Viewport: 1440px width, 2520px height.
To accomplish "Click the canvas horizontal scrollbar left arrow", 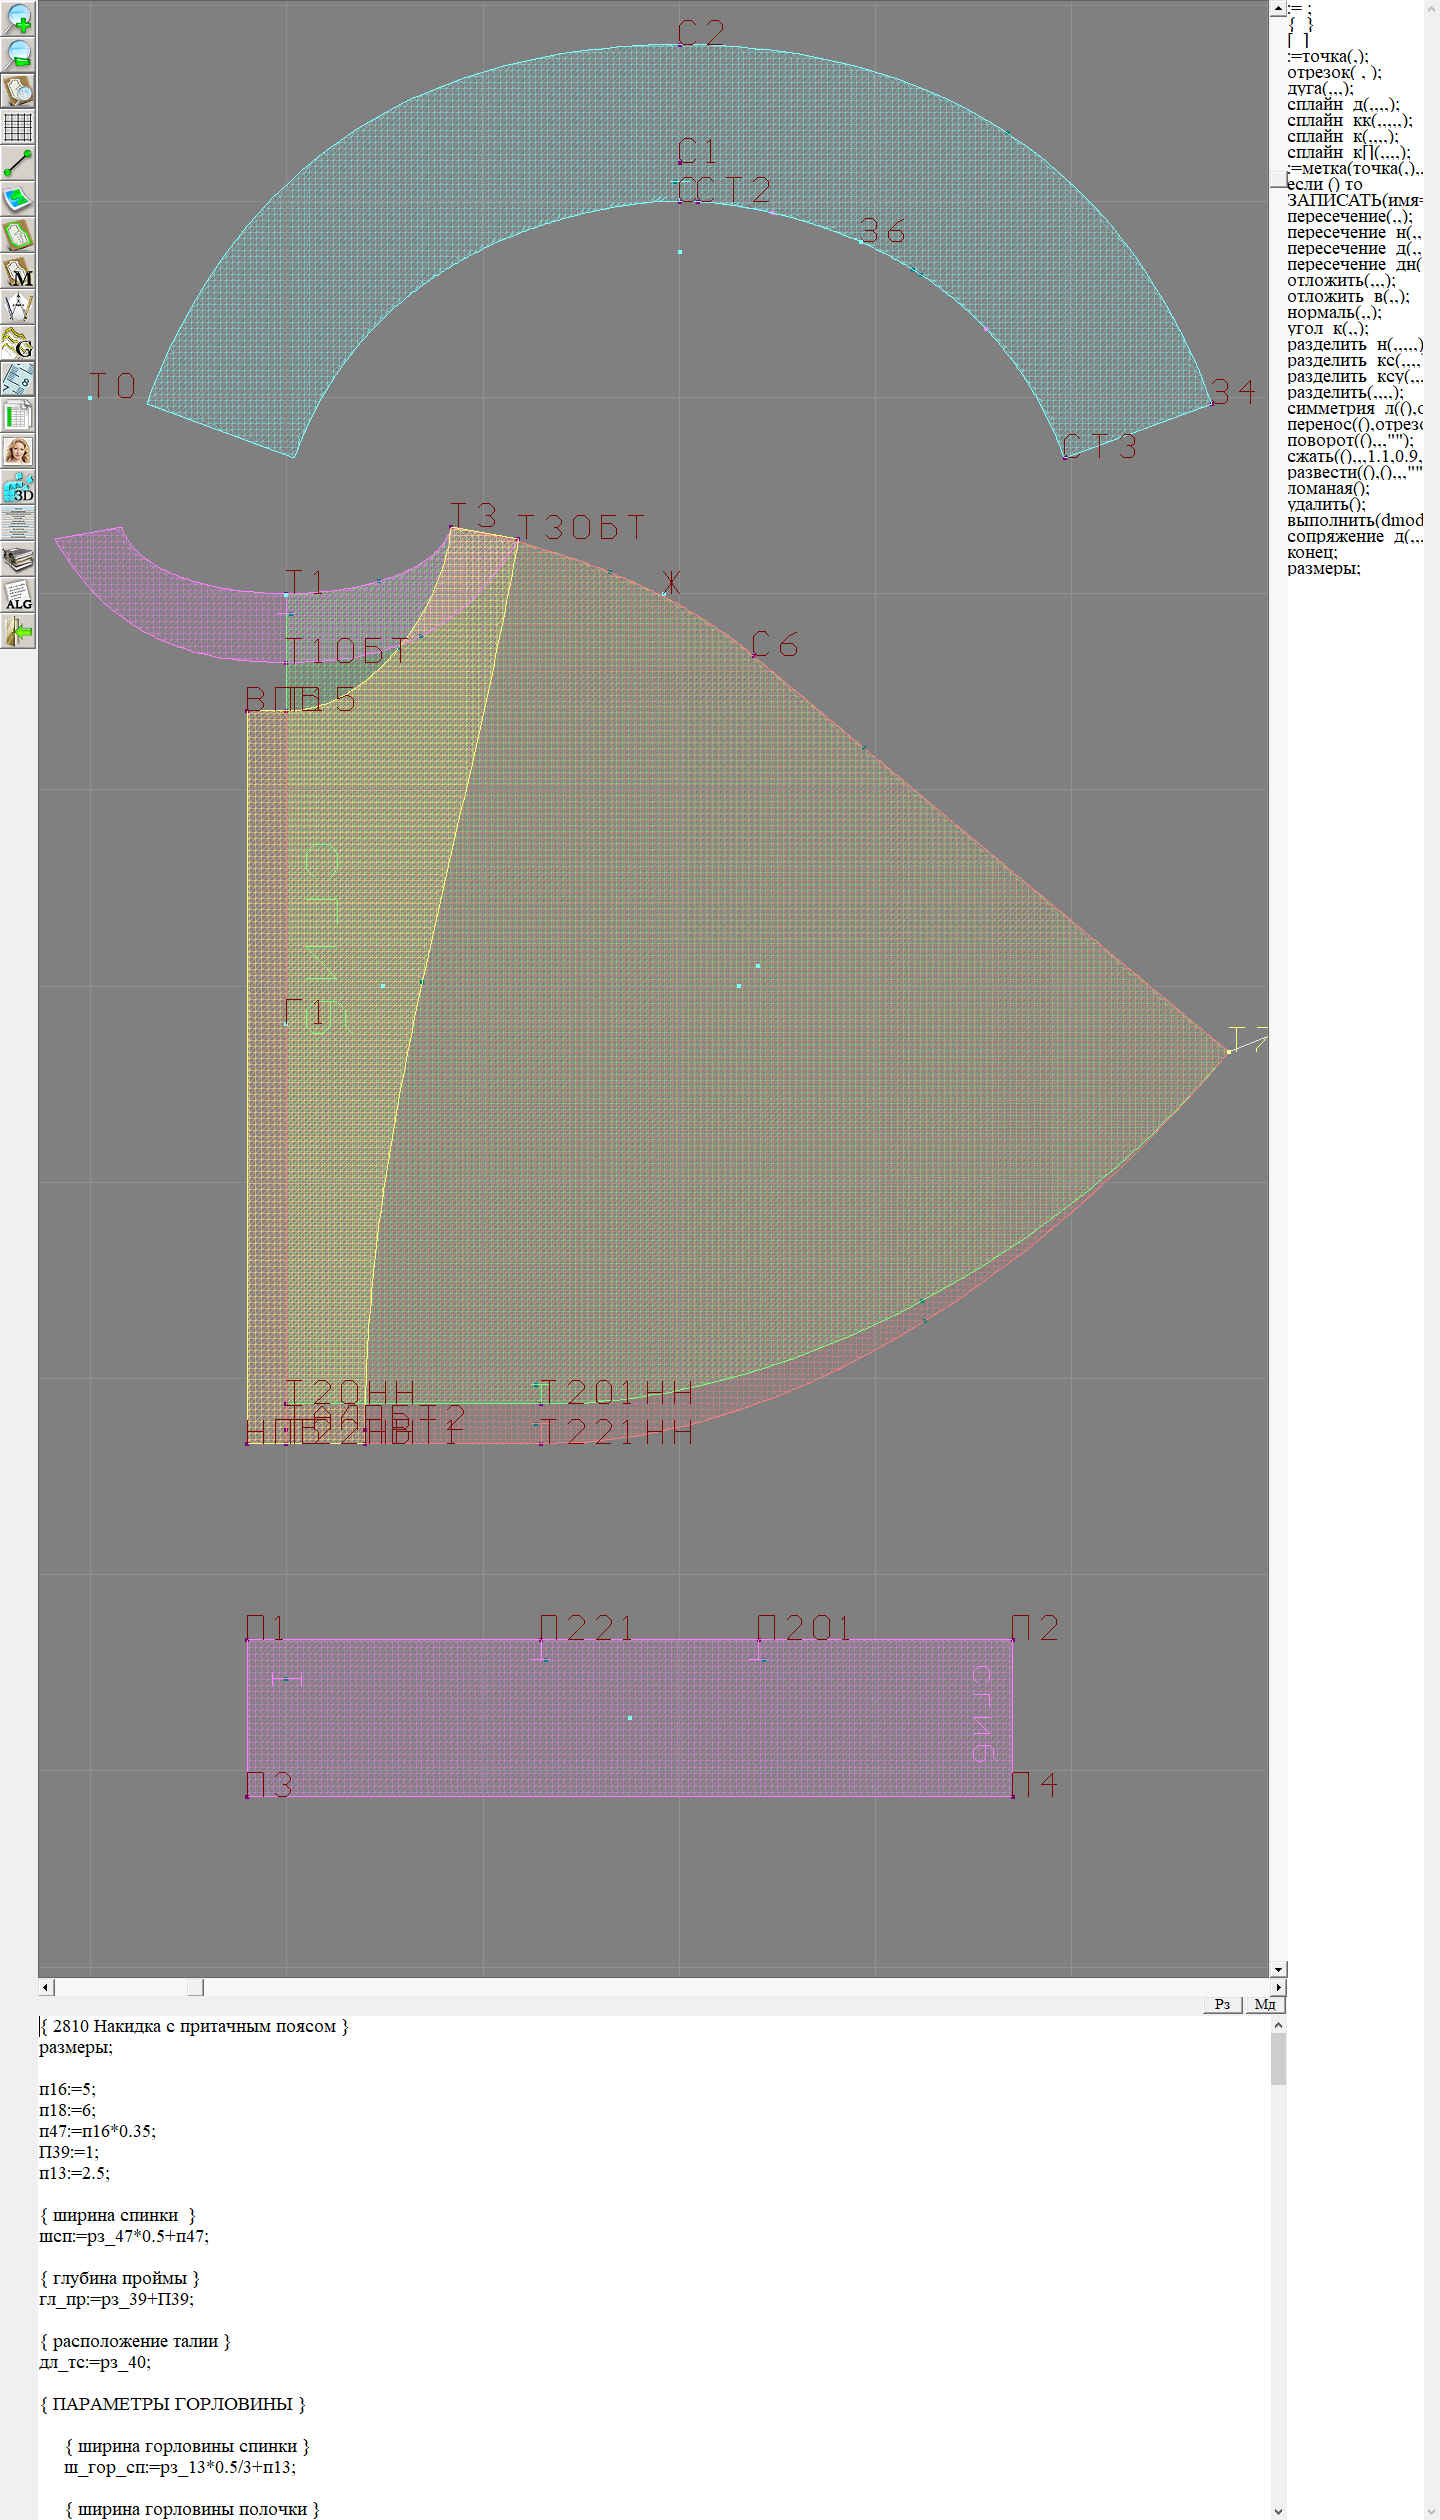I will pyautogui.click(x=45, y=1987).
